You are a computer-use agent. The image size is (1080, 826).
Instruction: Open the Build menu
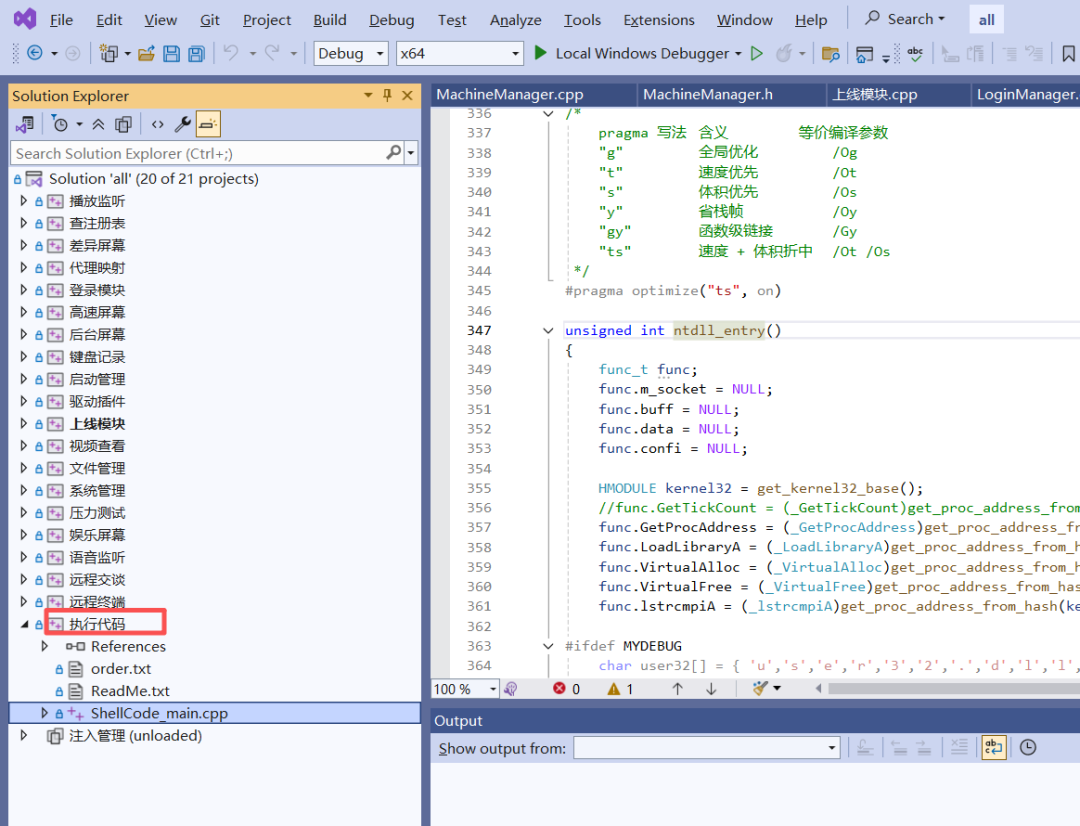pos(330,20)
